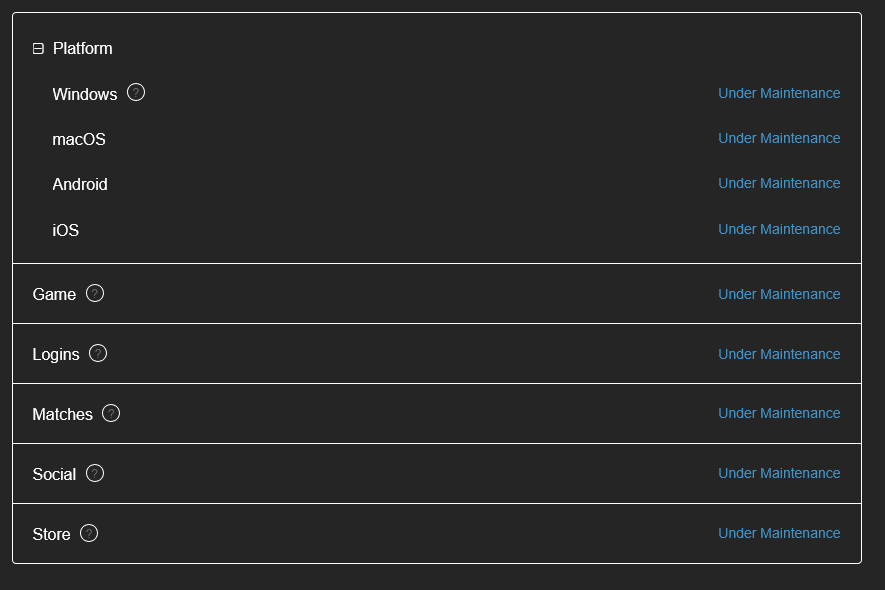Click the help icon next to Store

point(89,533)
